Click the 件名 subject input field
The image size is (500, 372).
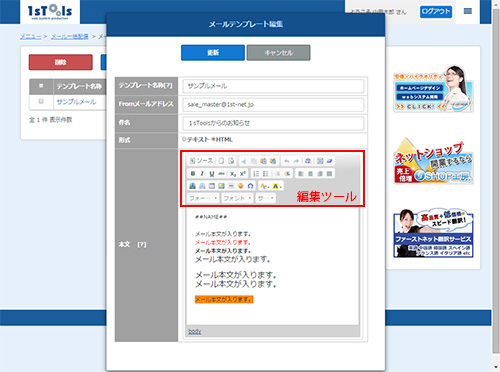273,123
